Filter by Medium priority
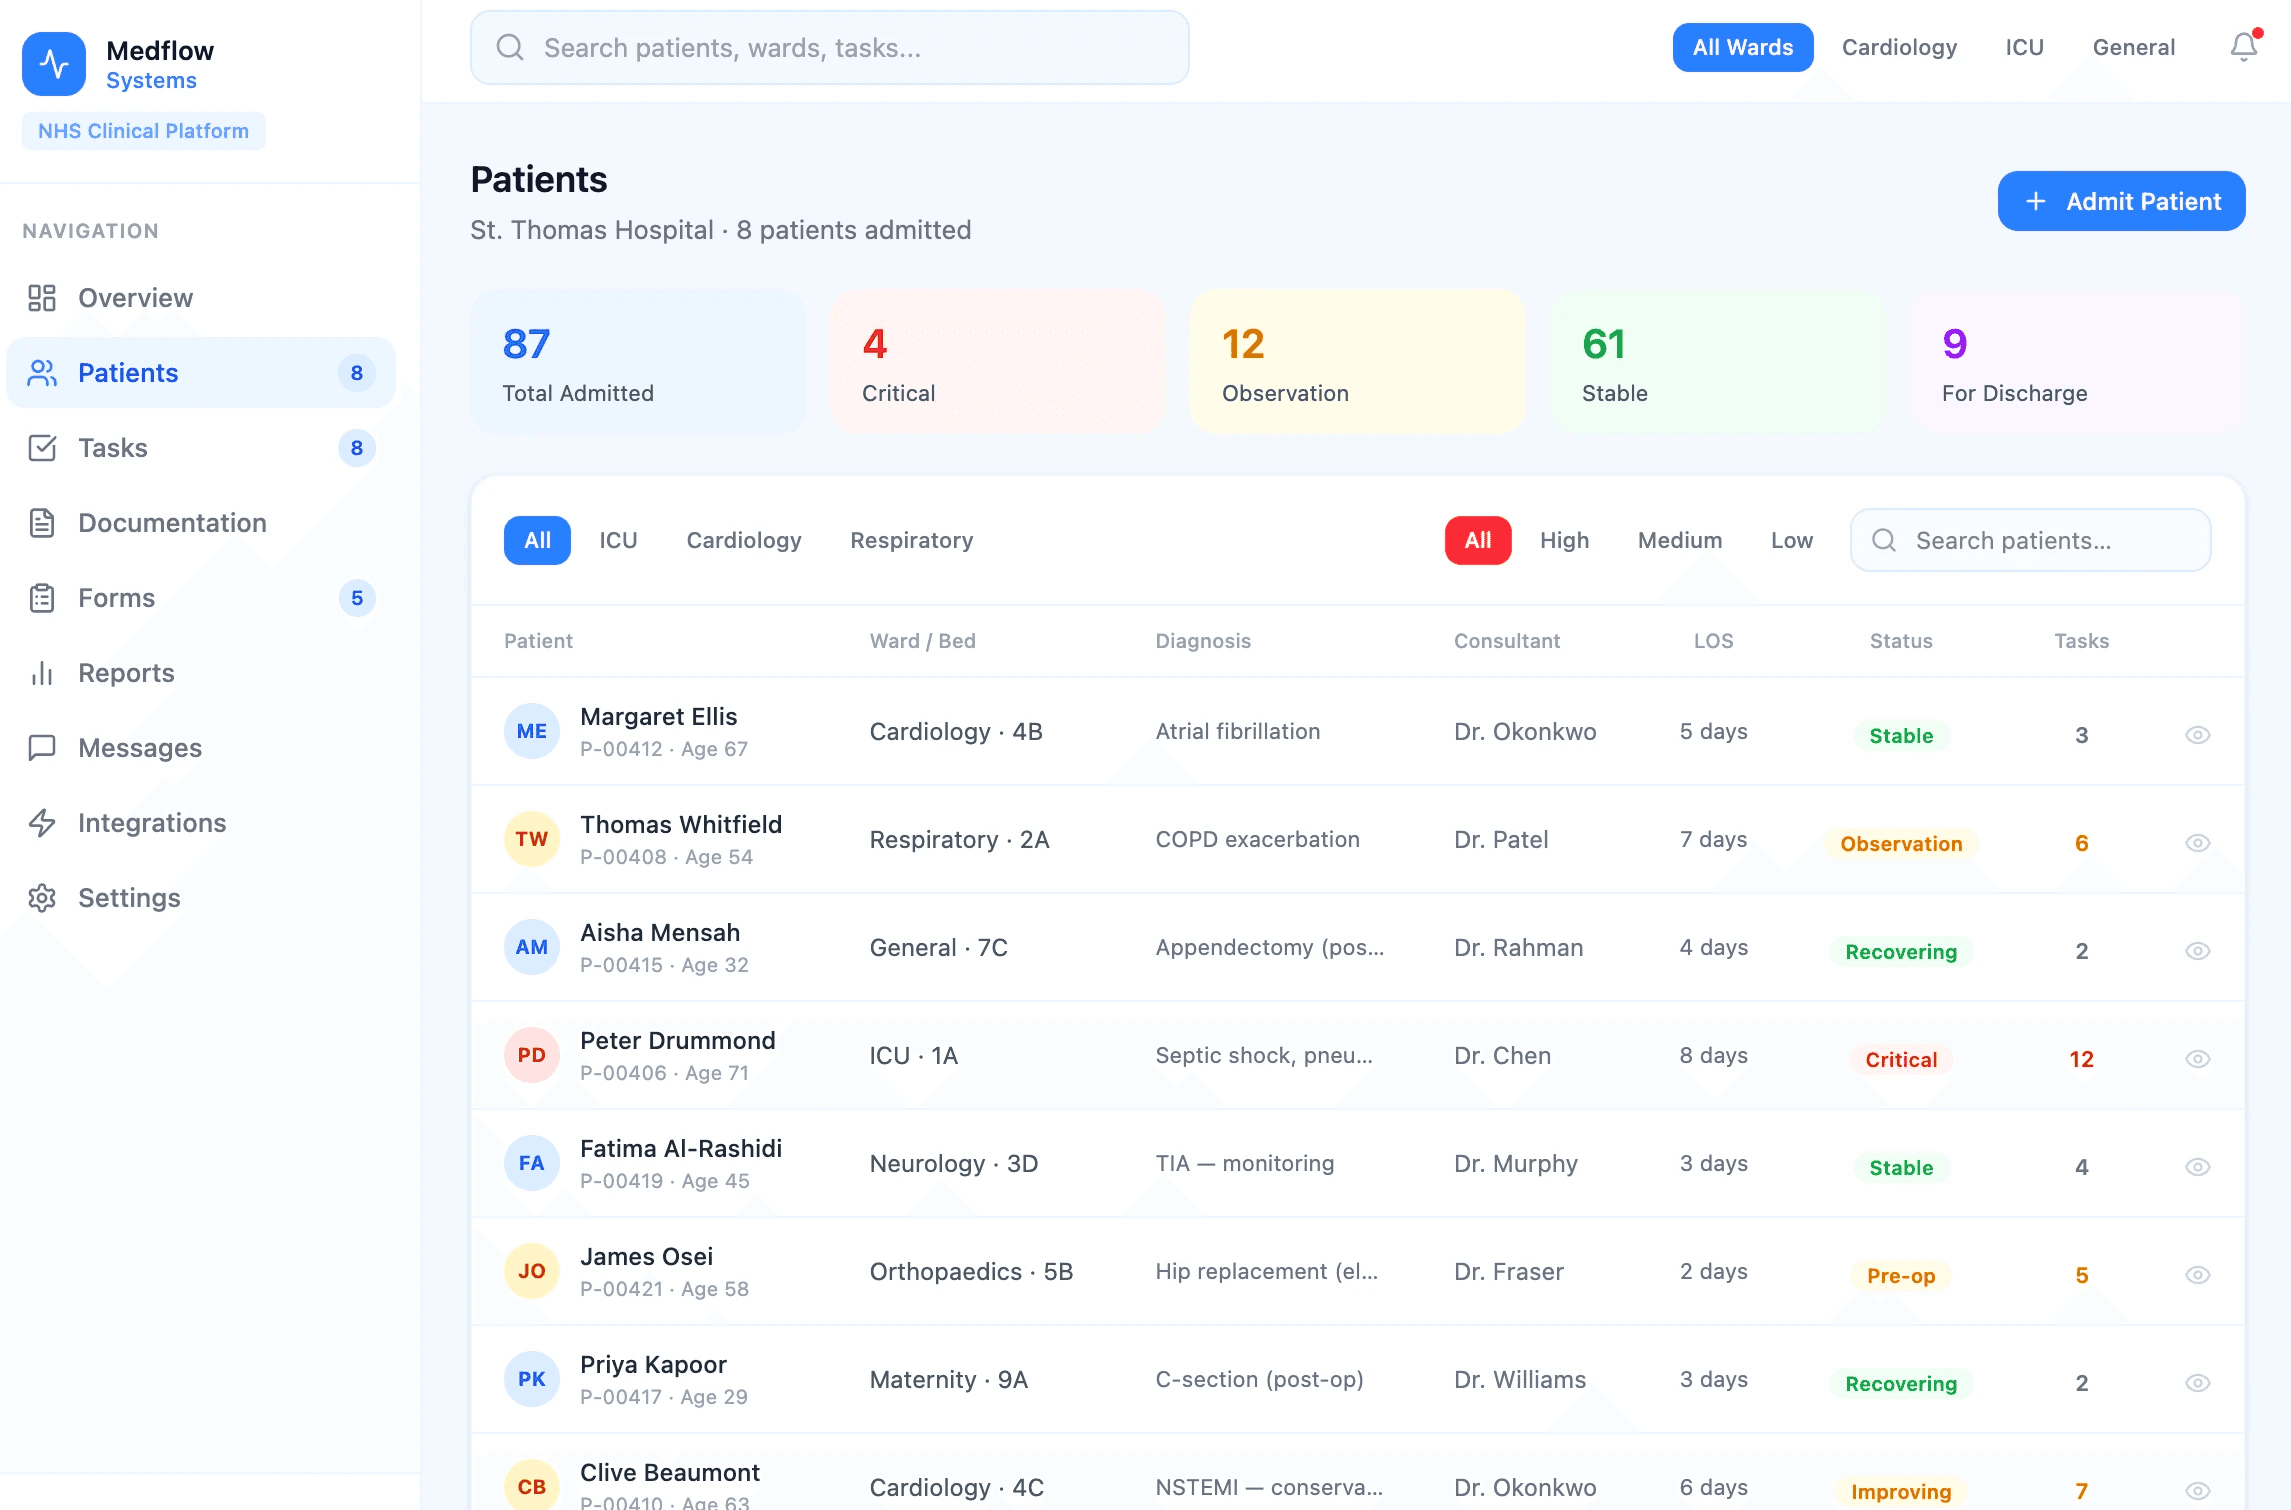The height and width of the screenshot is (1510, 2291). (1679, 540)
